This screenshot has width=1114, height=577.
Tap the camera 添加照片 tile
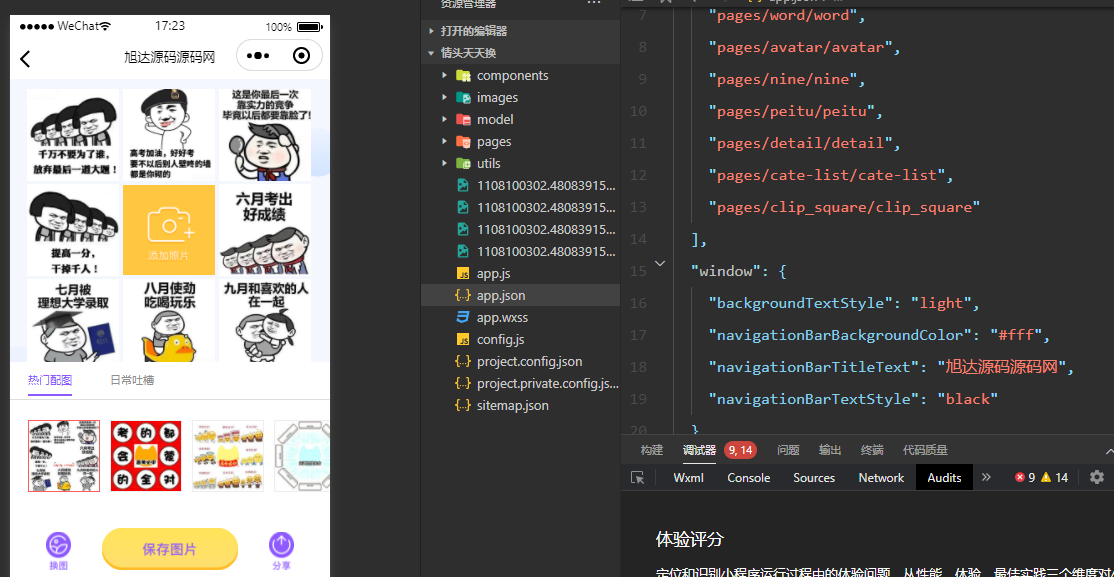[169, 230]
